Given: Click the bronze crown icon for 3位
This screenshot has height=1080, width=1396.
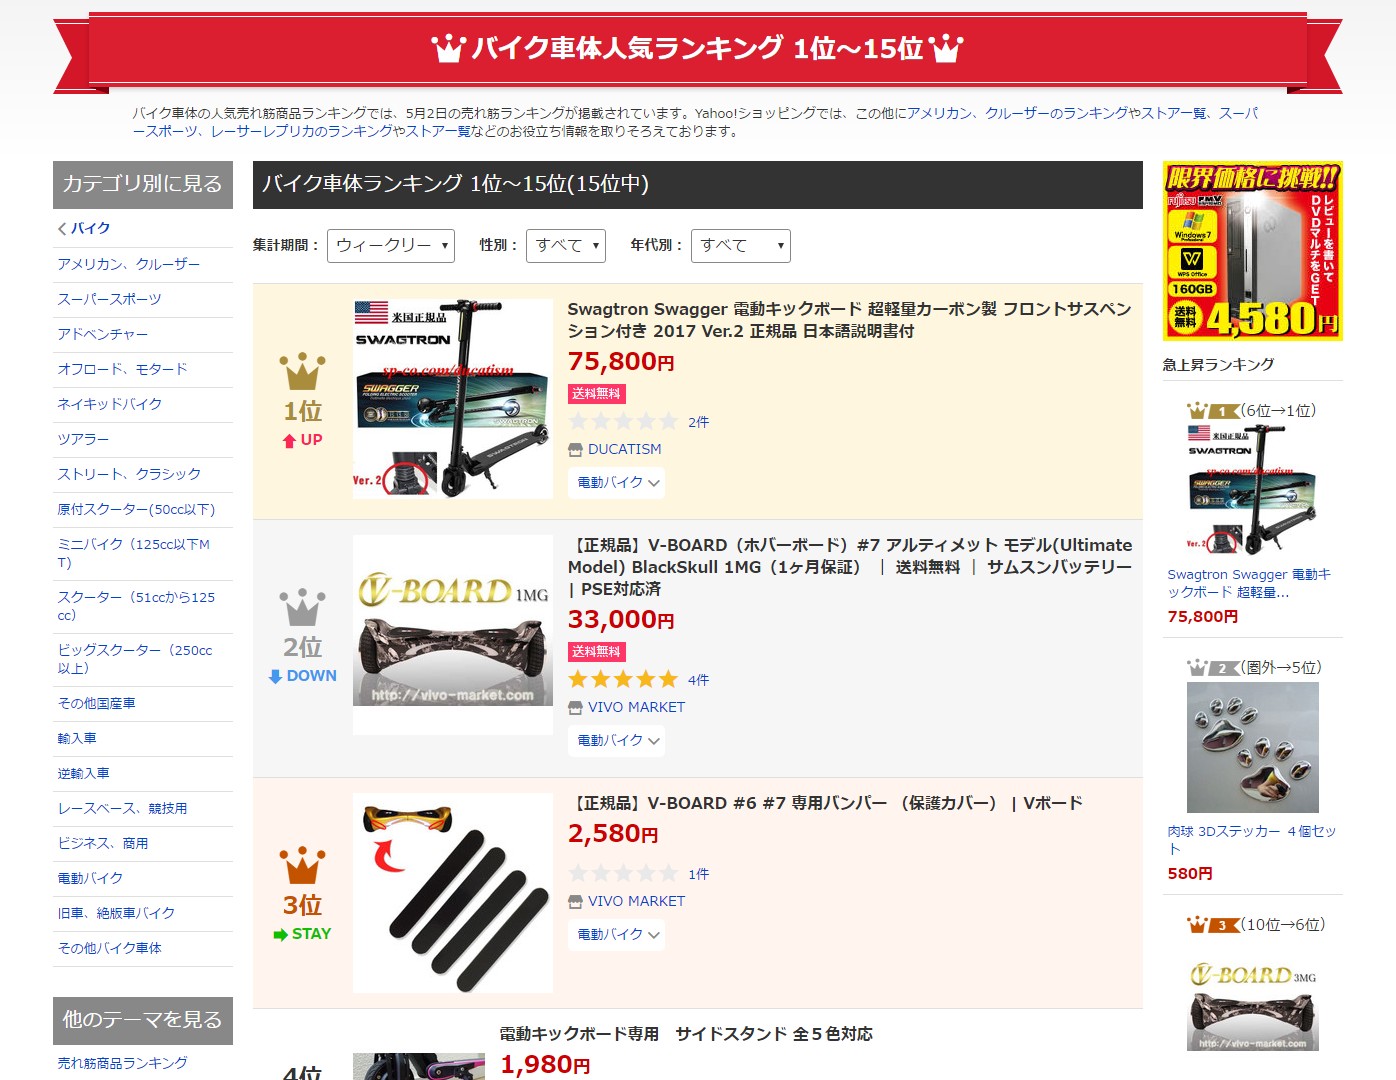Looking at the screenshot, I should coord(302,865).
